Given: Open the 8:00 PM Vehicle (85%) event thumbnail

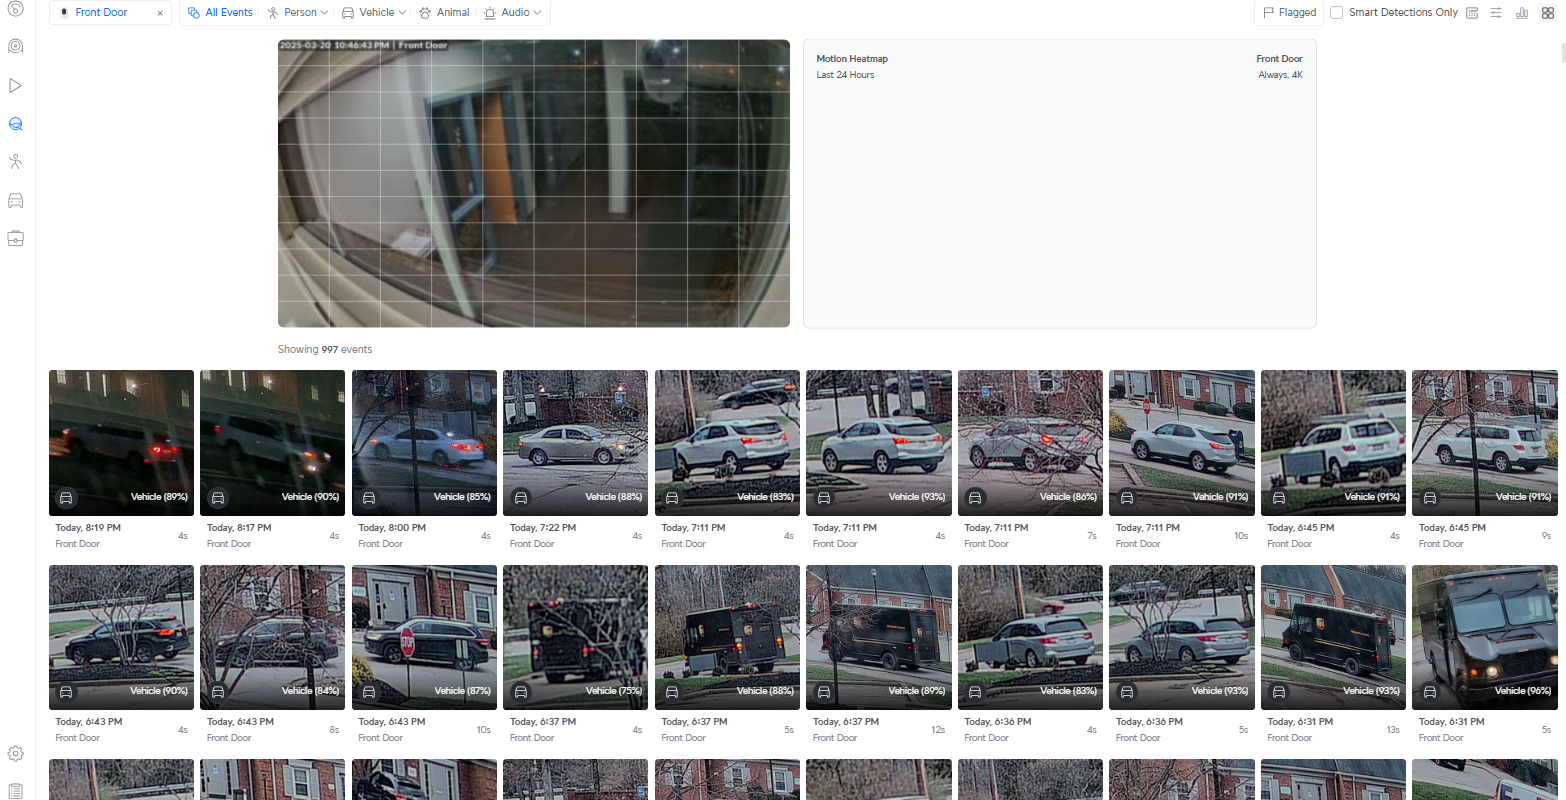Looking at the screenshot, I should pos(424,443).
